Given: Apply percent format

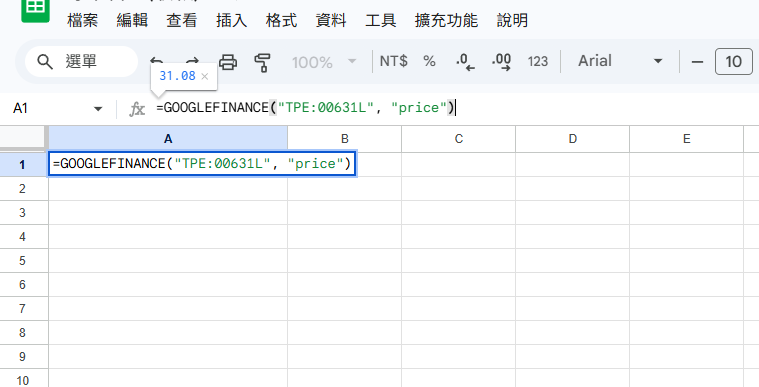Looking at the screenshot, I should click(429, 62).
